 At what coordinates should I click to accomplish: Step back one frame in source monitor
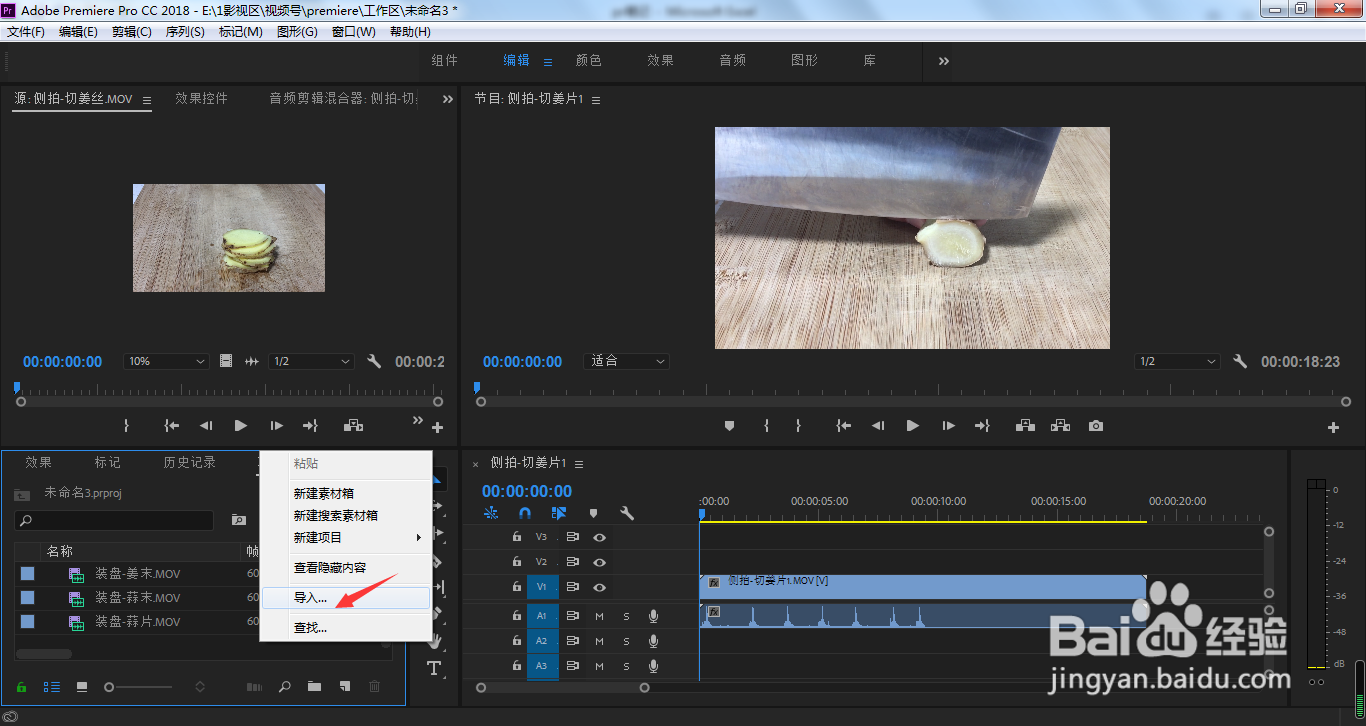point(206,425)
